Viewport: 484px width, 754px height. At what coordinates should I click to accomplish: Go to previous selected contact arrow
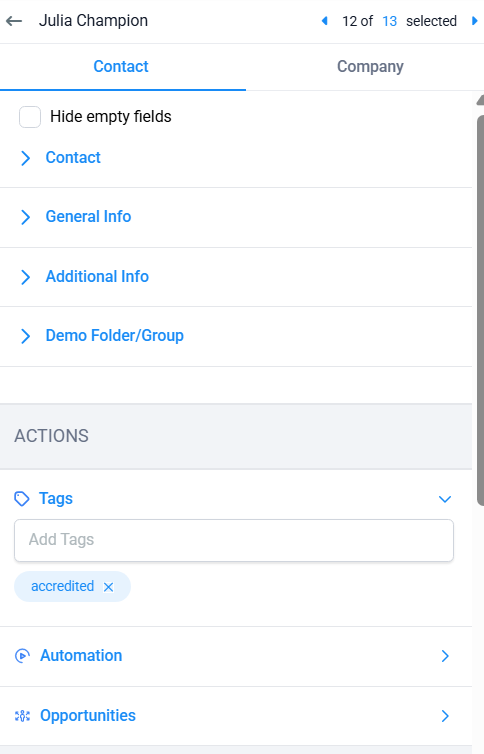click(324, 21)
